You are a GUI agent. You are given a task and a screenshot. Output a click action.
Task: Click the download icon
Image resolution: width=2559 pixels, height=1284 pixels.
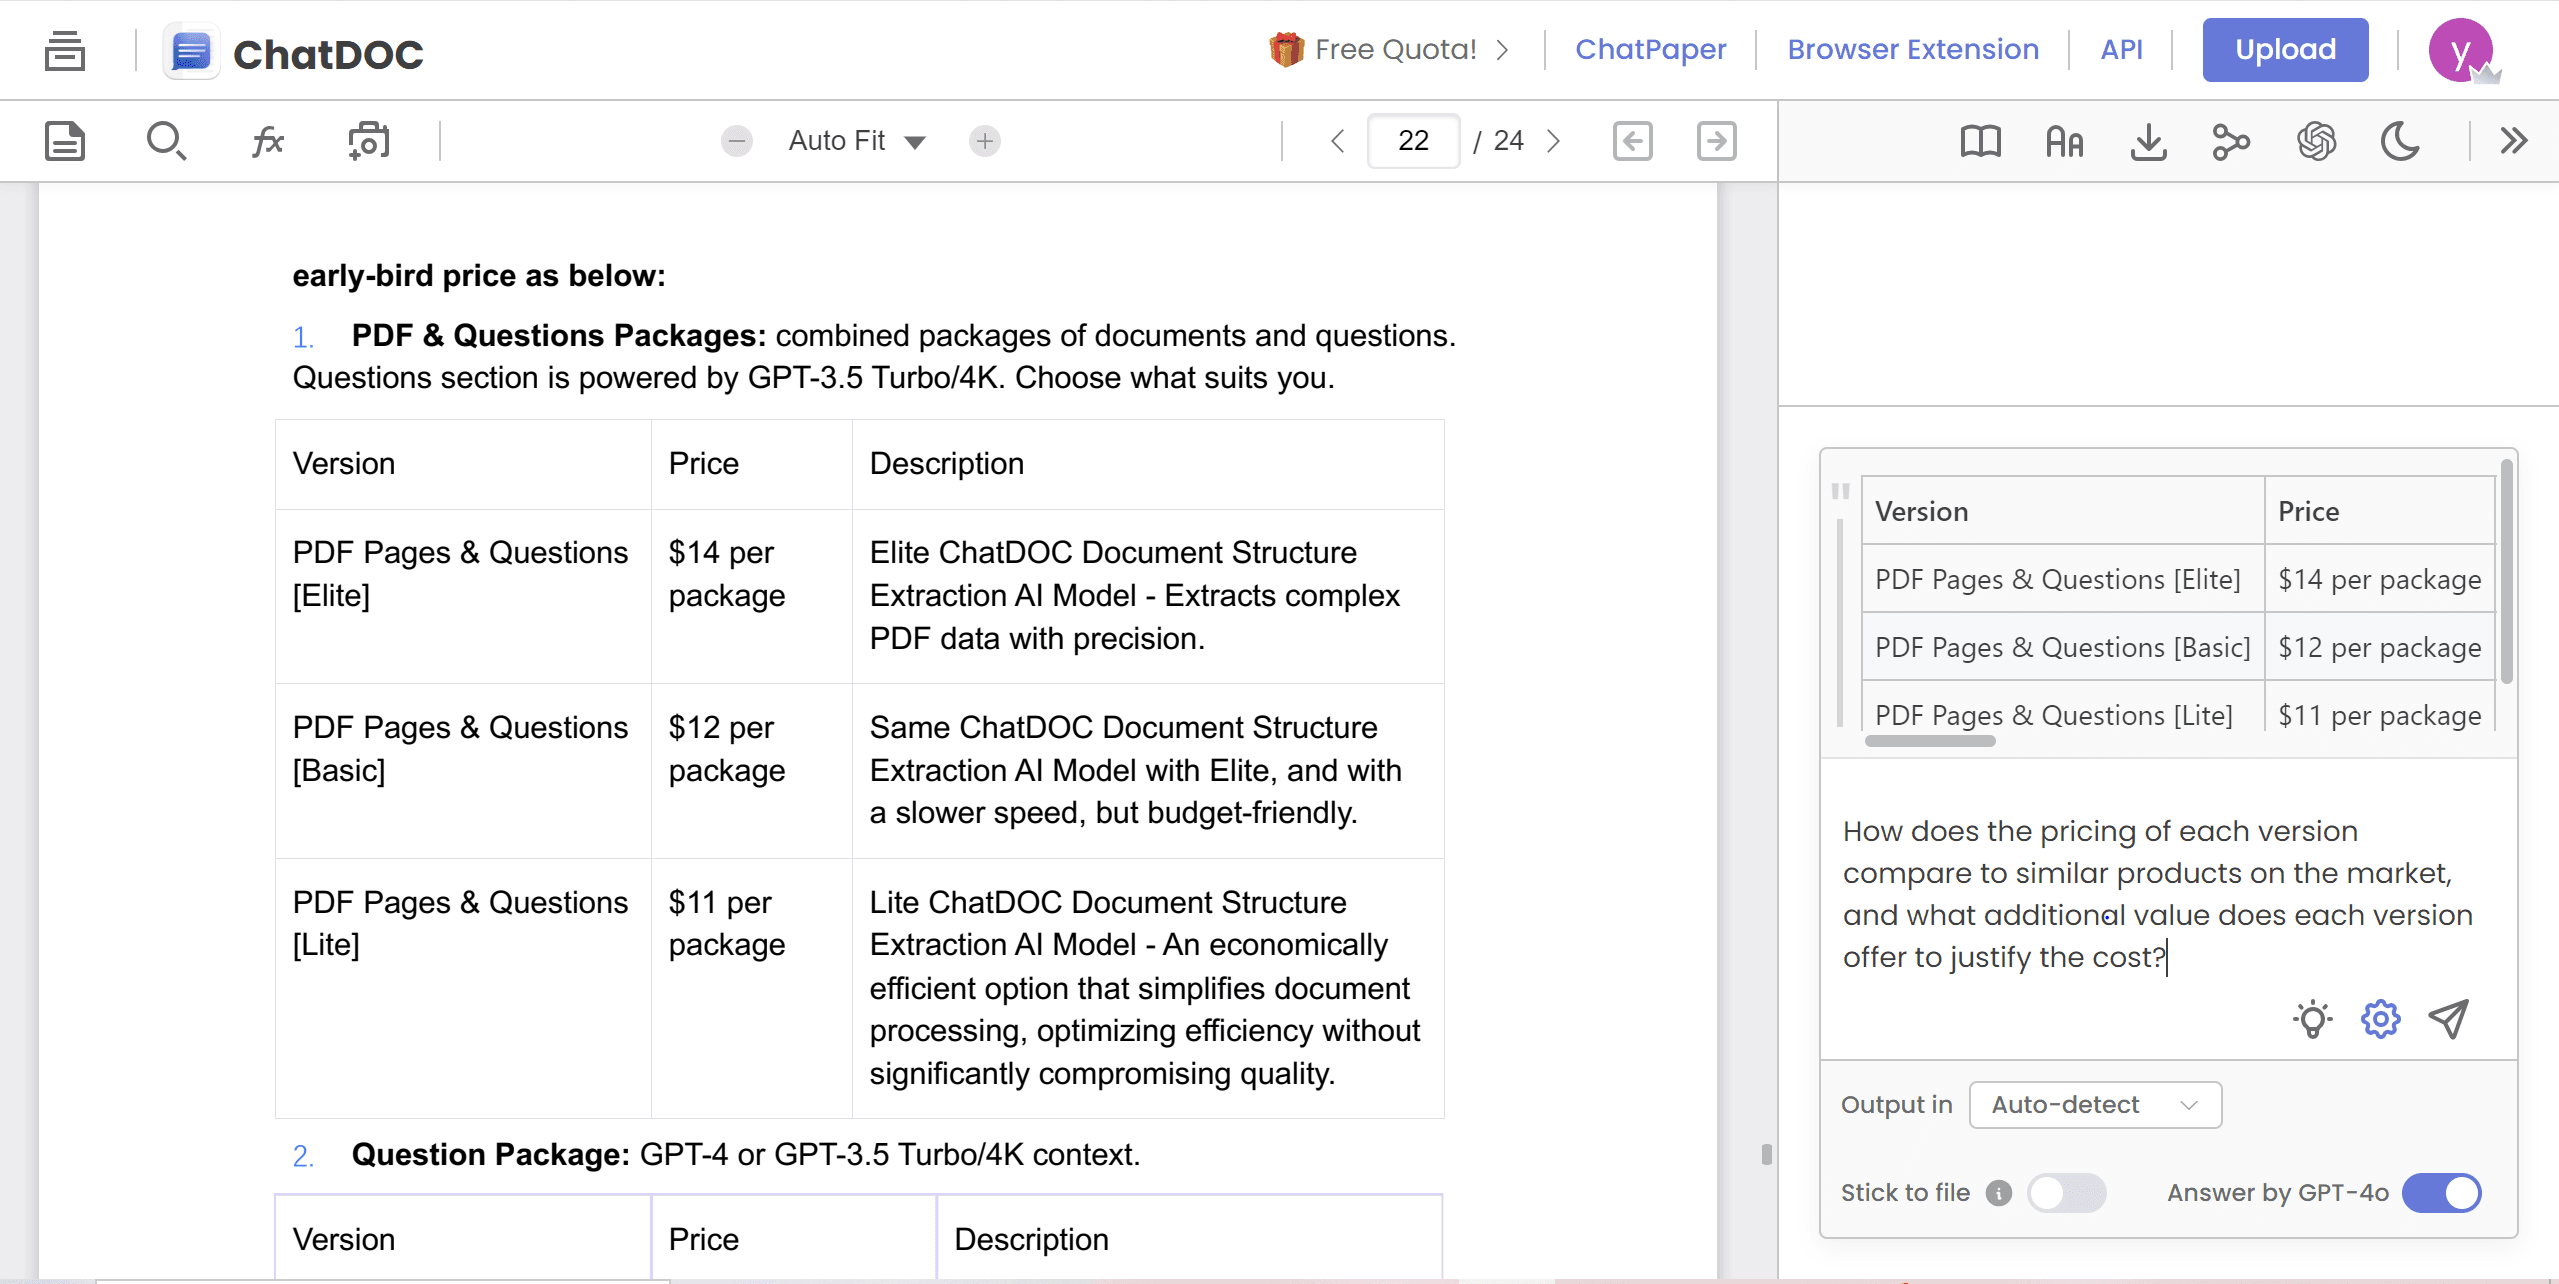click(x=2148, y=141)
